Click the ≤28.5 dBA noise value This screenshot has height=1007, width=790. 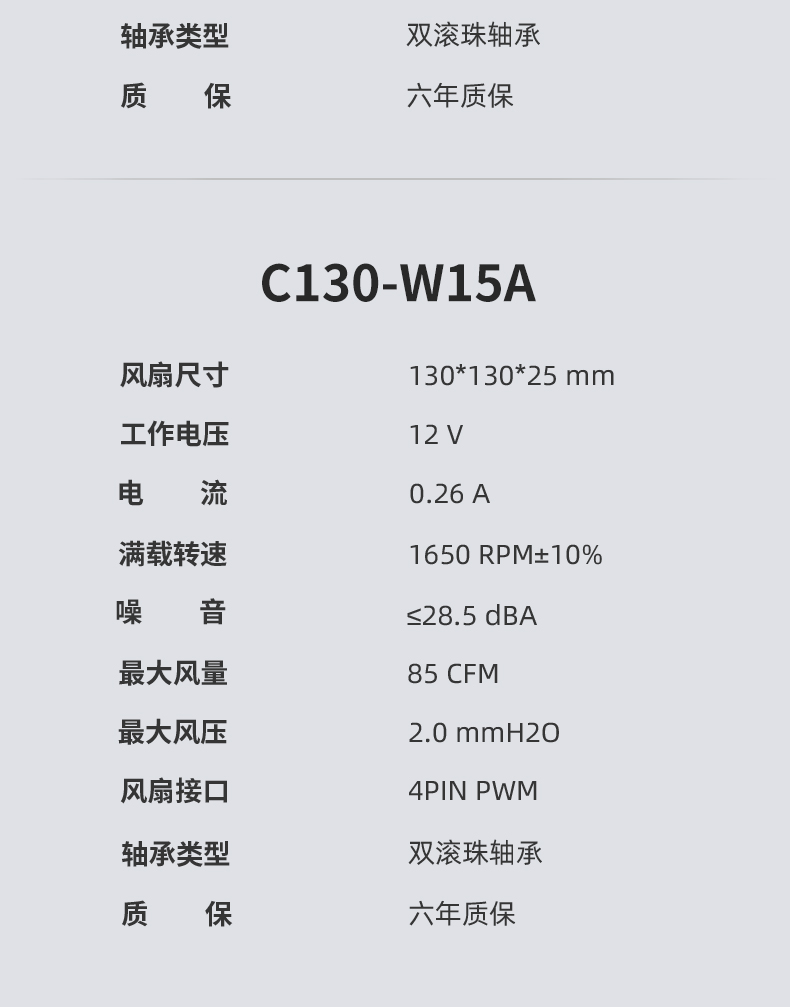[x=471, y=615]
